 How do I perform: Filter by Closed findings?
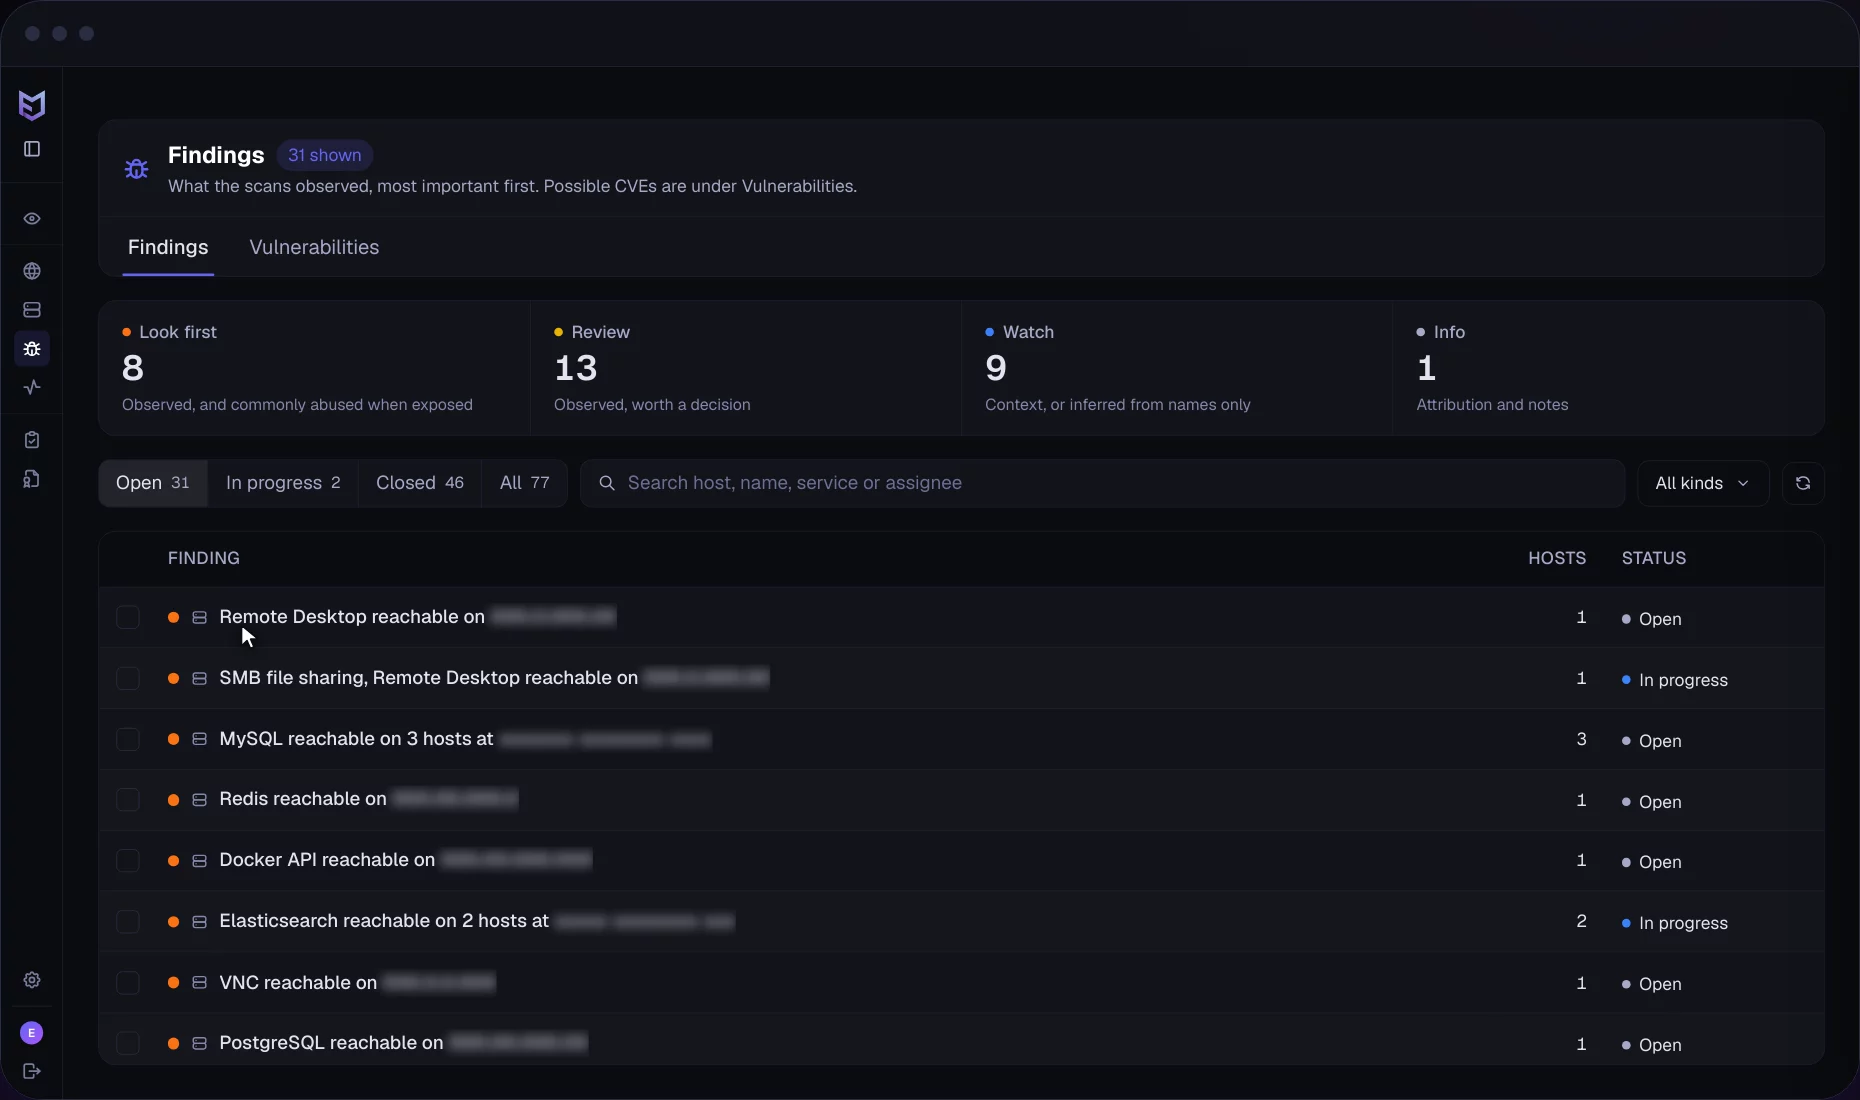[x=420, y=483]
